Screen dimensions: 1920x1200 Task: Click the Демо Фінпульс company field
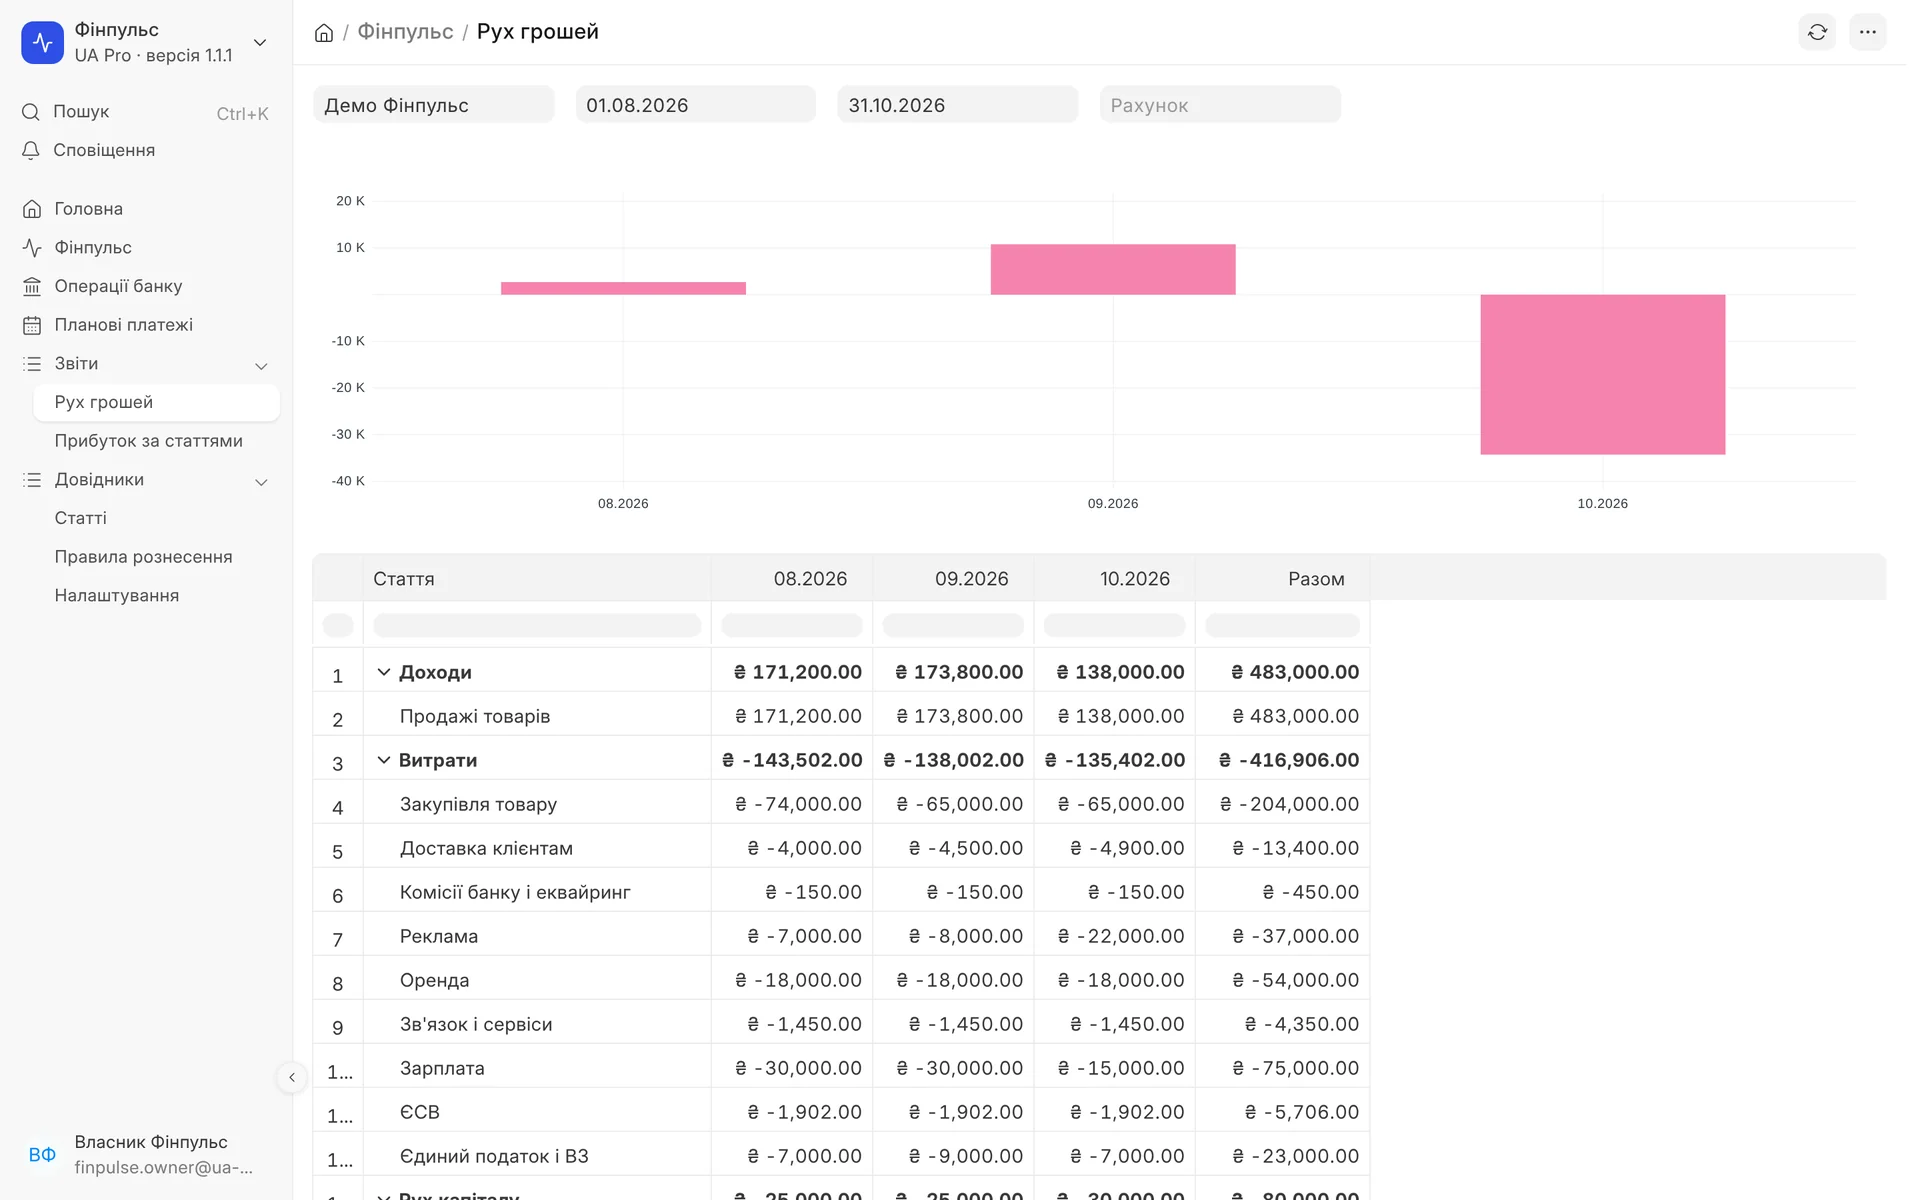tap(434, 105)
